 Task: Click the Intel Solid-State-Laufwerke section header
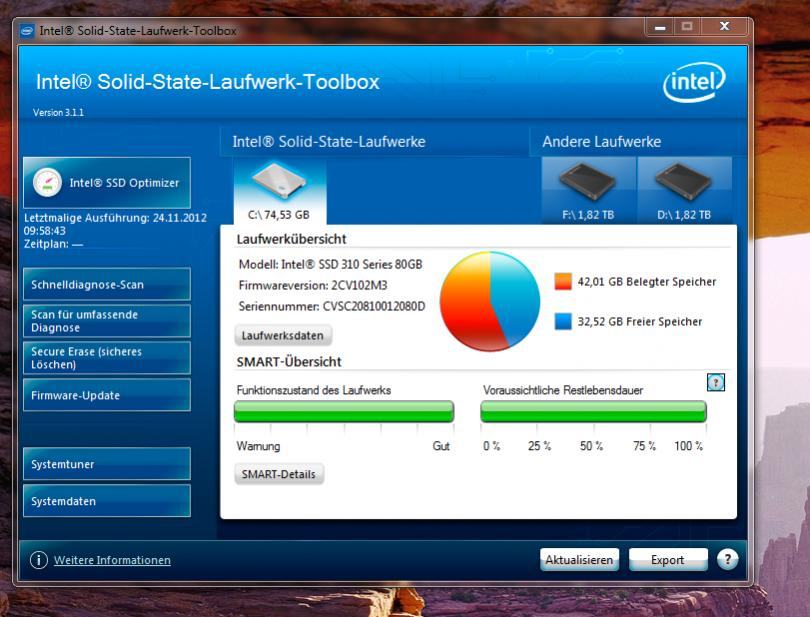pyautogui.click(x=329, y=142)
